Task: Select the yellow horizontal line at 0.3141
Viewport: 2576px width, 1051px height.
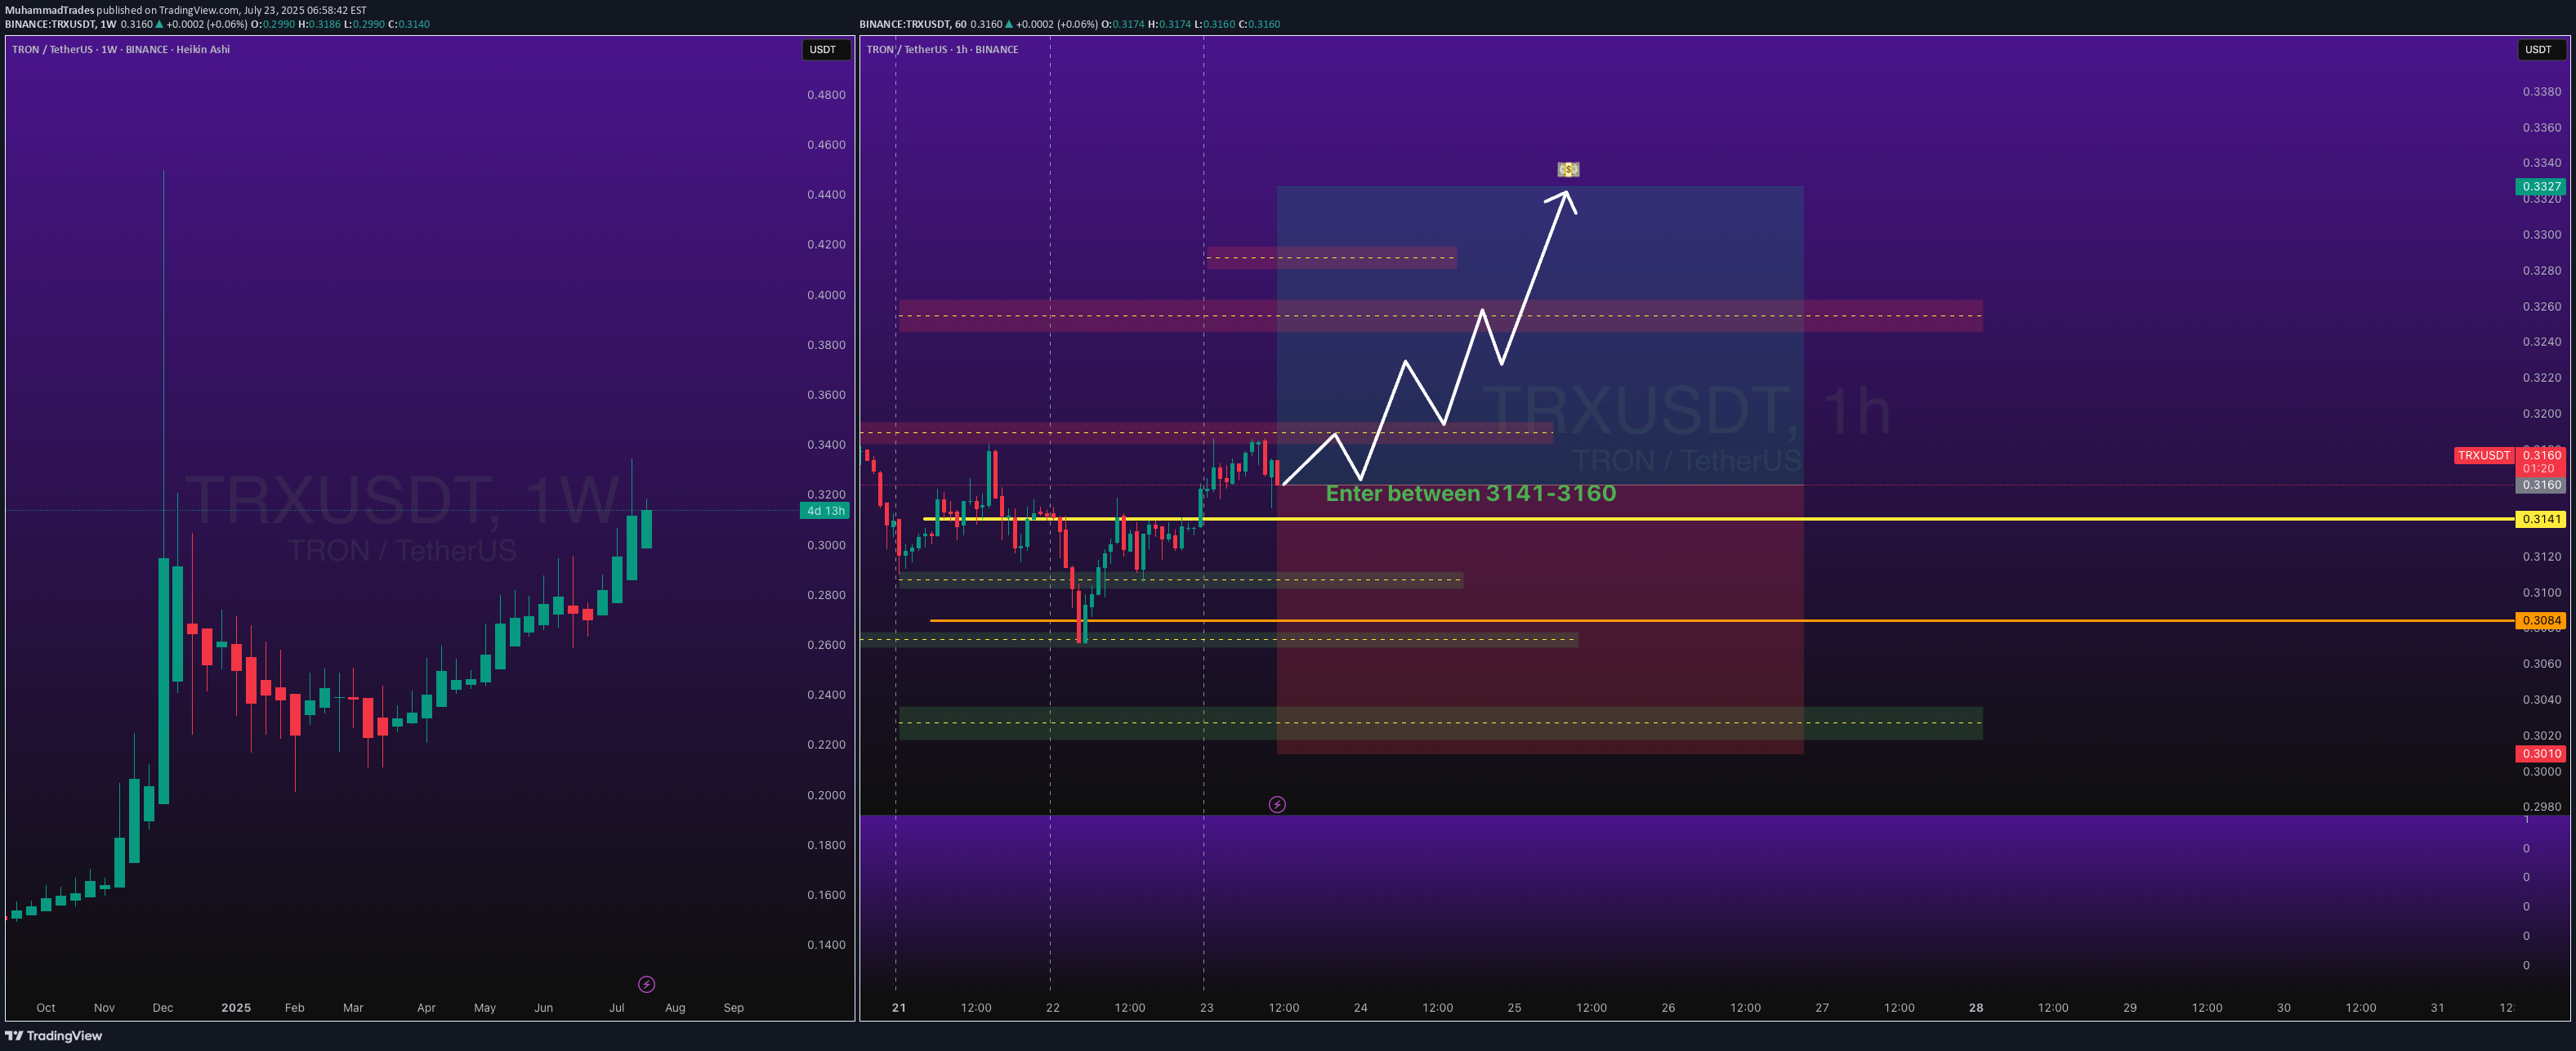Action: [x=1718, y=519]
